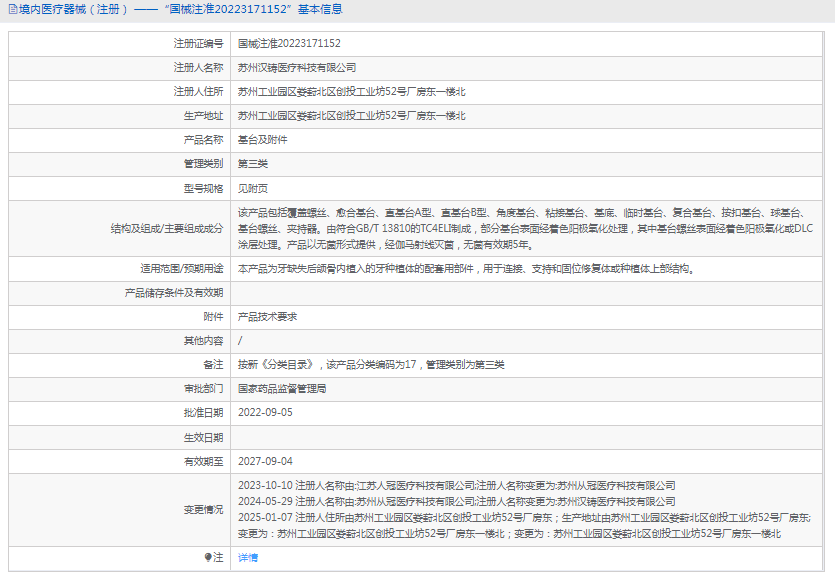
Task: Click the 产品储存条件及有效期 label
Action: 174,292
